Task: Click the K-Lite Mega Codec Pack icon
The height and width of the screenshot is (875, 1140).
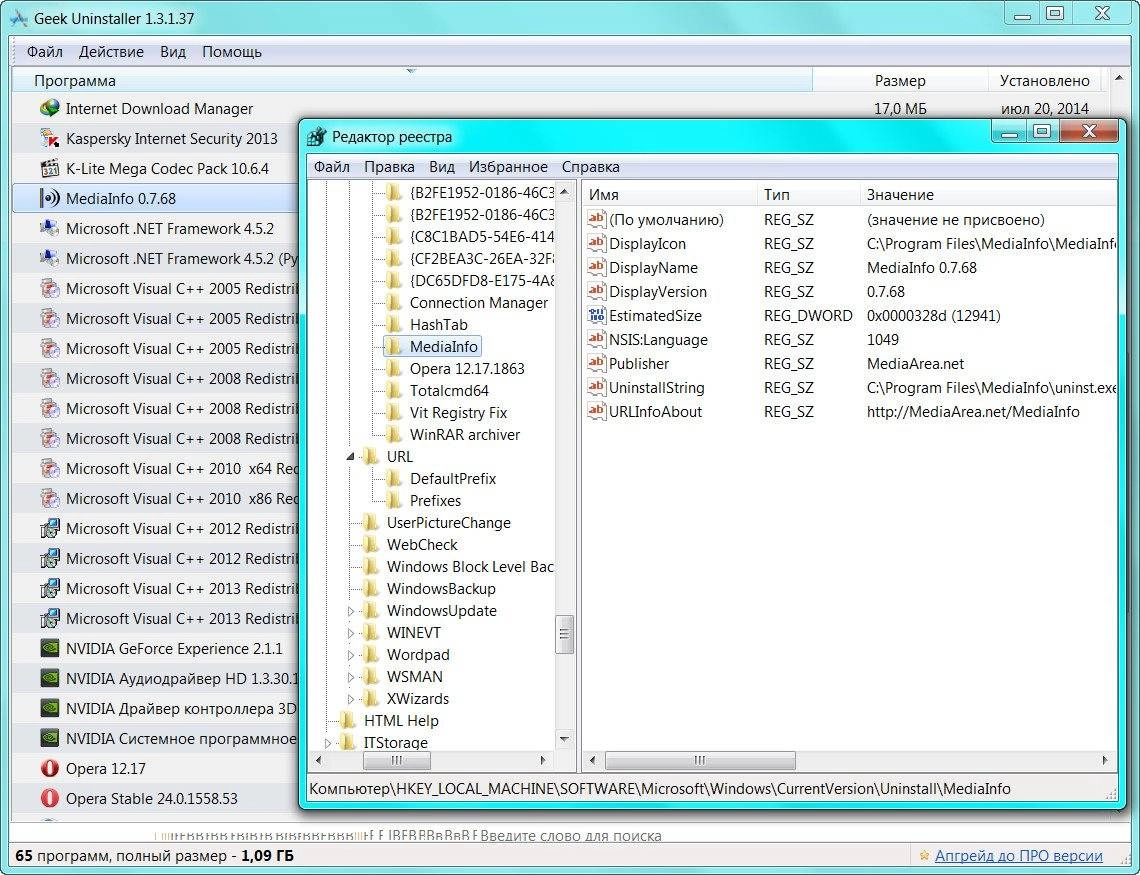Action: click(x=49, y=169)
